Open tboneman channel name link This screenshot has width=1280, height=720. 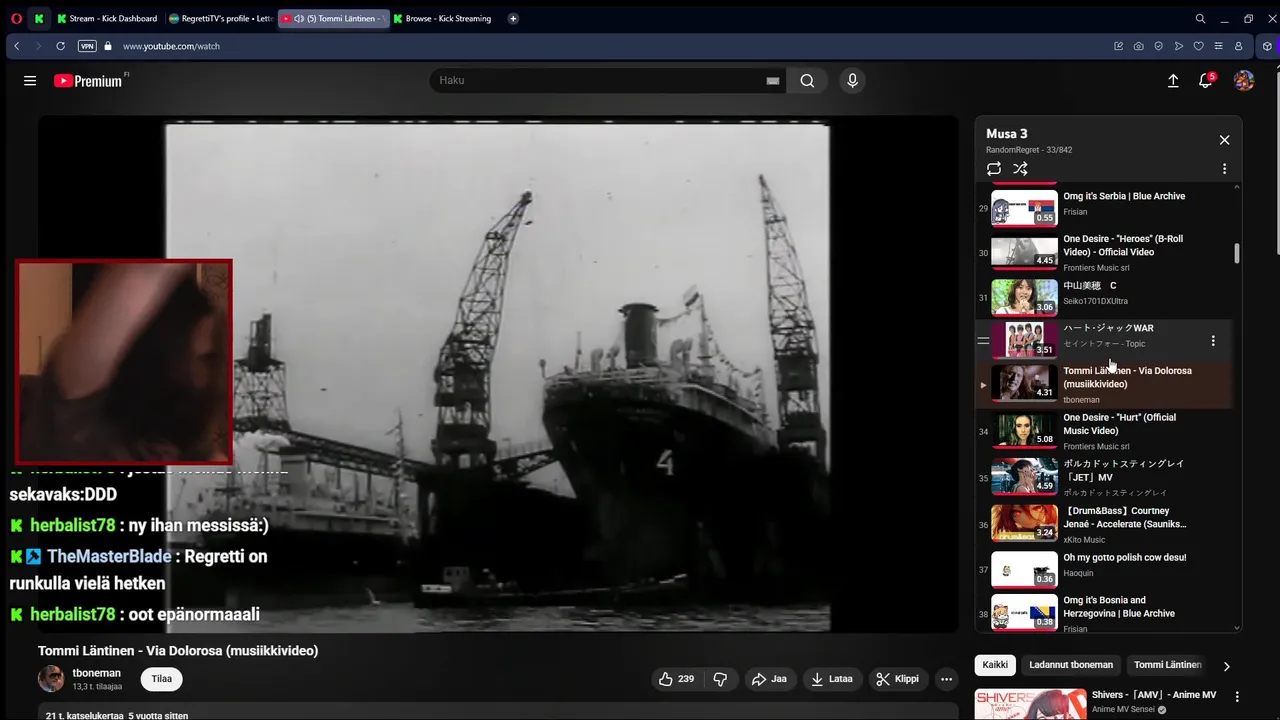tap(97, 673)
